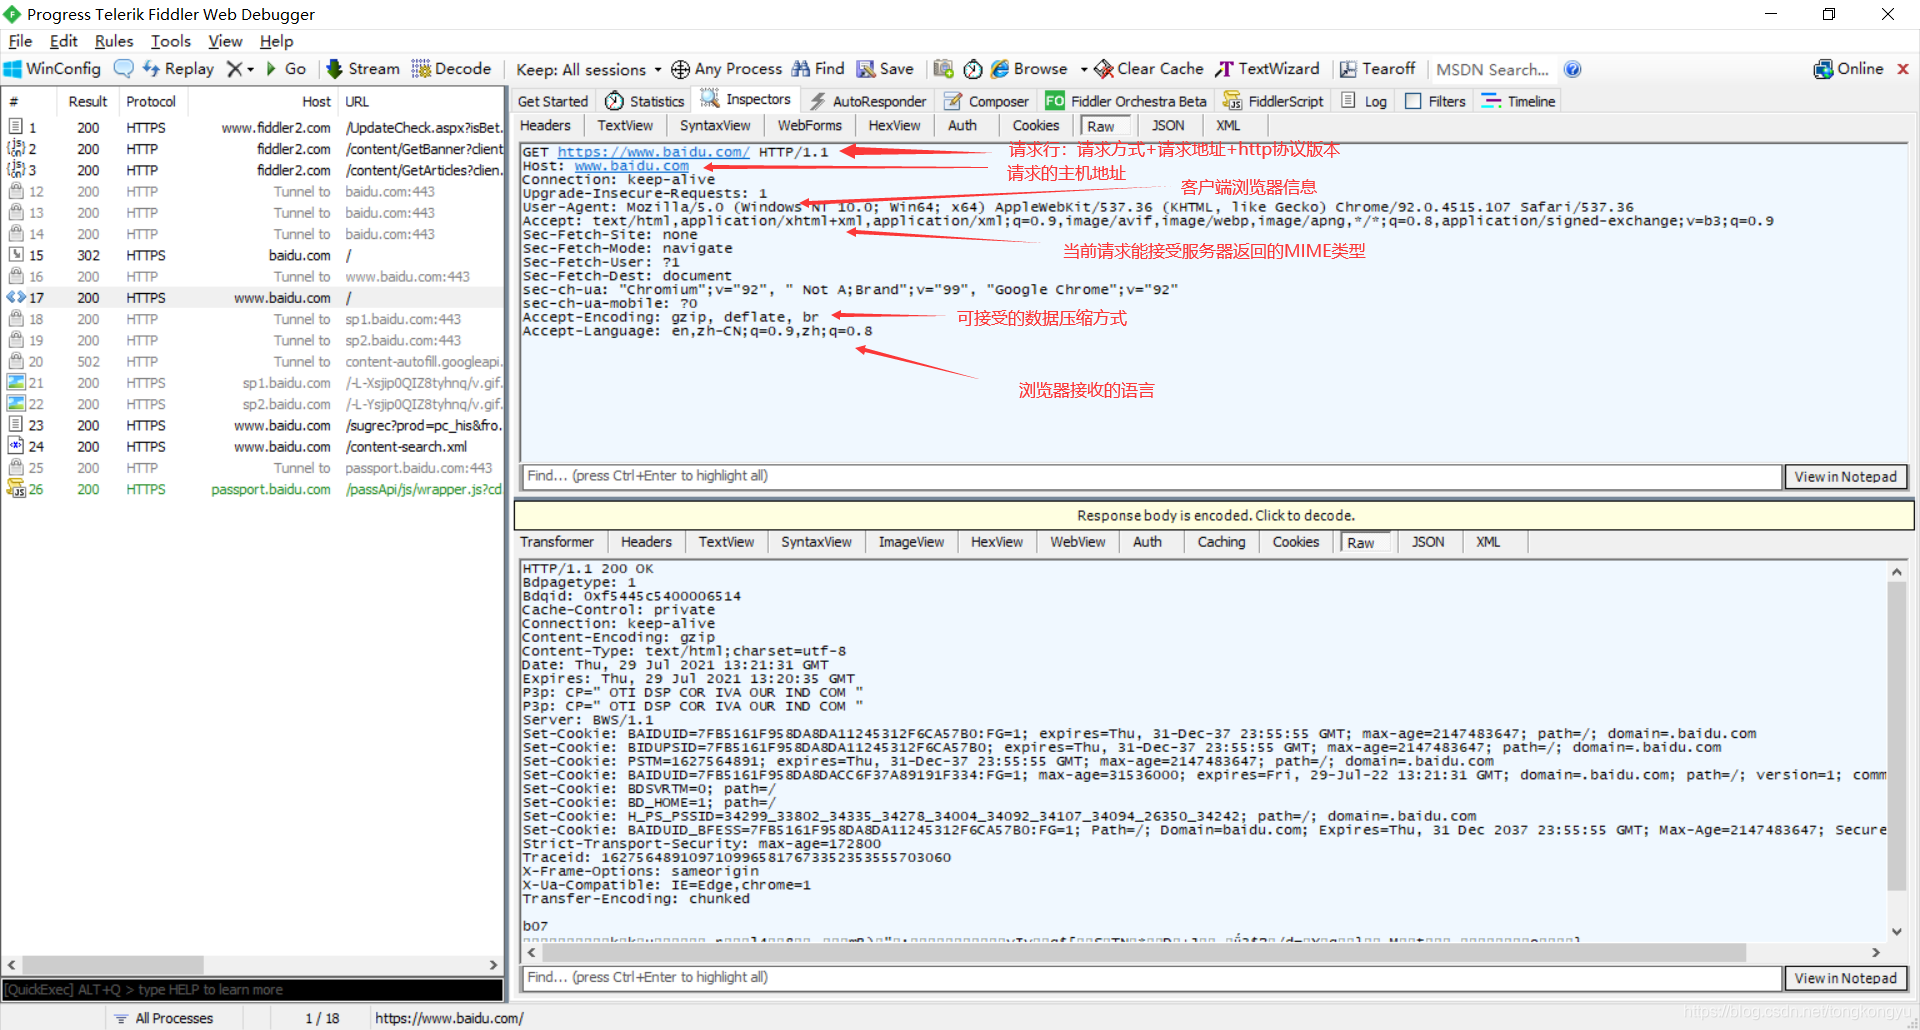
Task: Click response View in Notepad button
Action: [x=1845, y=978]
